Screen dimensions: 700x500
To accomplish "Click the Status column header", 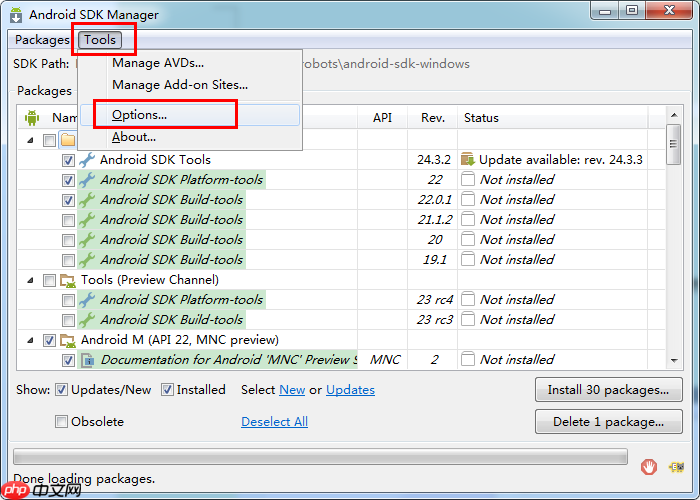I will [x=553, y=118].
